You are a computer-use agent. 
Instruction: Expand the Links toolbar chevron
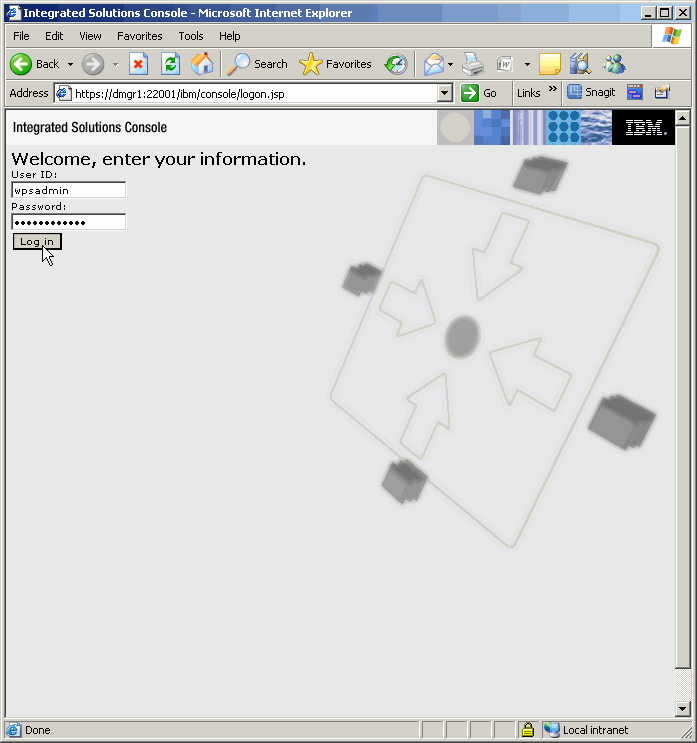coord(553,90)
